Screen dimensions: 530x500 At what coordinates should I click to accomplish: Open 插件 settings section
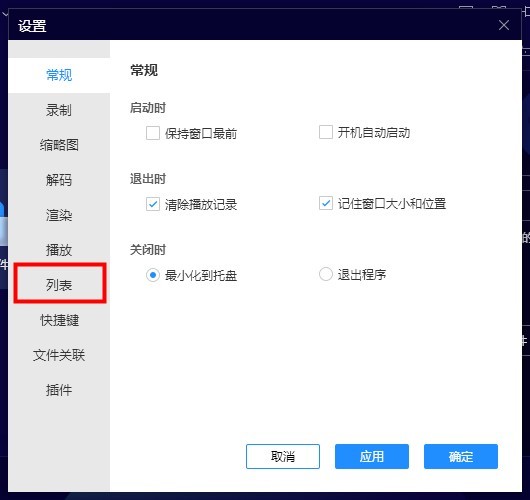59,390
